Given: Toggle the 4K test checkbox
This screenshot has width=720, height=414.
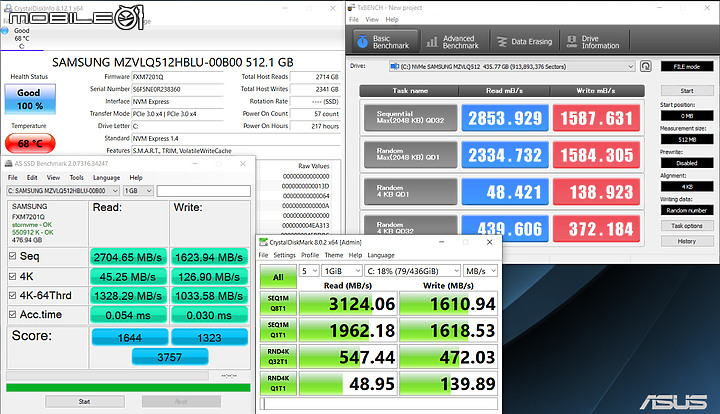Looking at the screenshot, I should [12, 276].
